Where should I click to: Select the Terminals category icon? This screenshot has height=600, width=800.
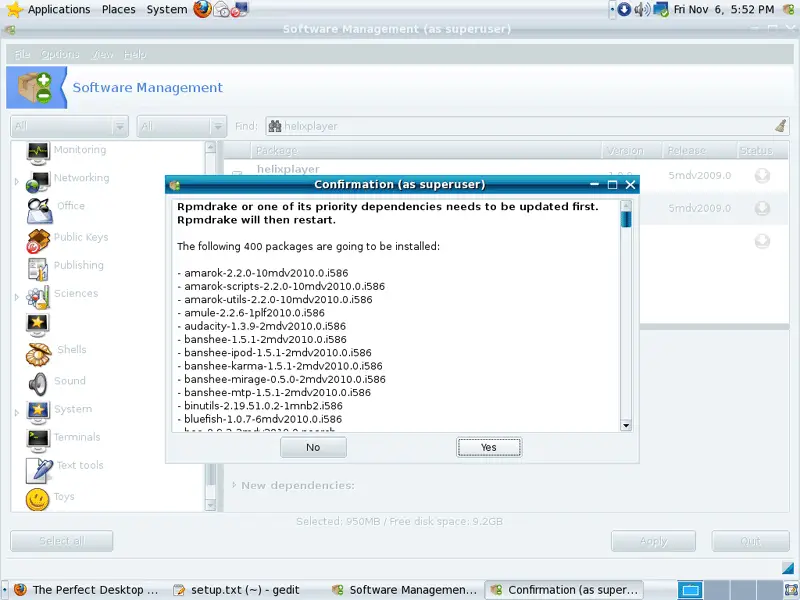[38, 440]
